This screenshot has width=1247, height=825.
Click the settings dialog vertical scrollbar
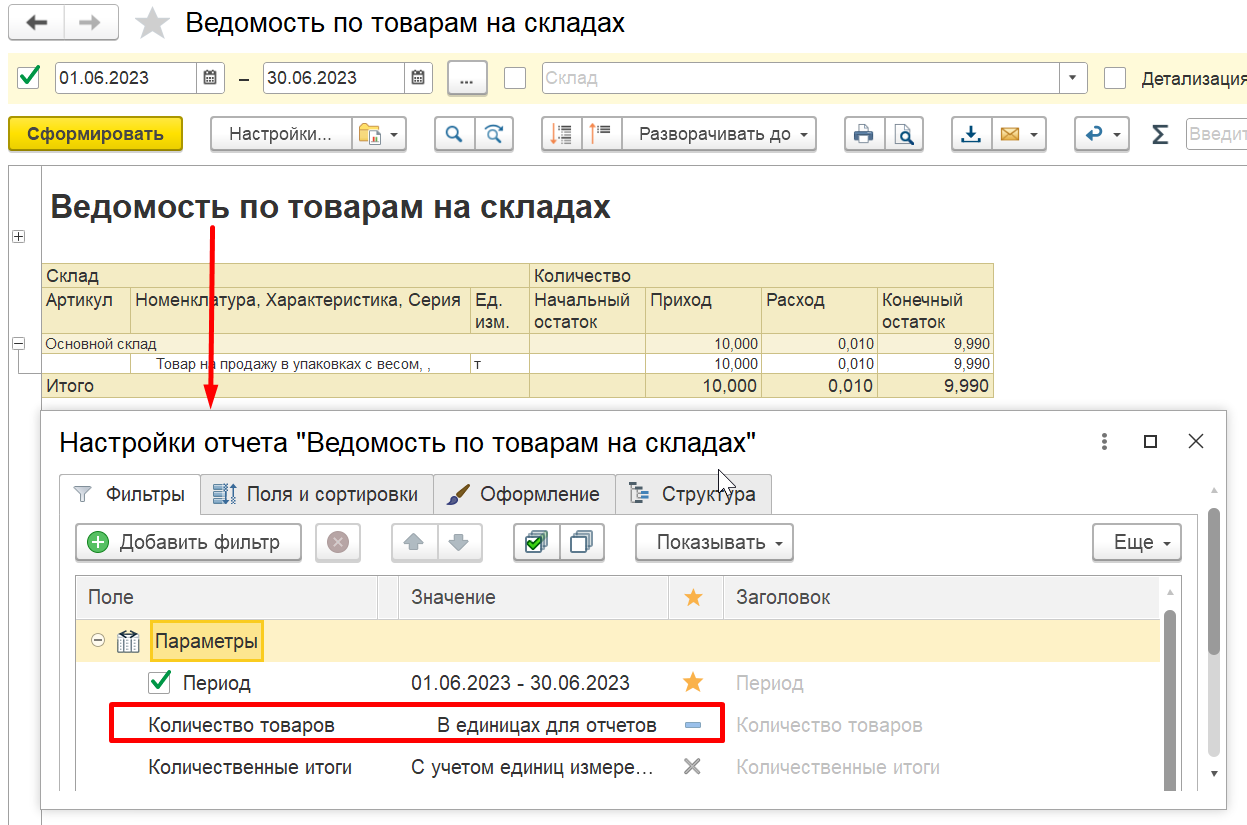[1214, 630]
